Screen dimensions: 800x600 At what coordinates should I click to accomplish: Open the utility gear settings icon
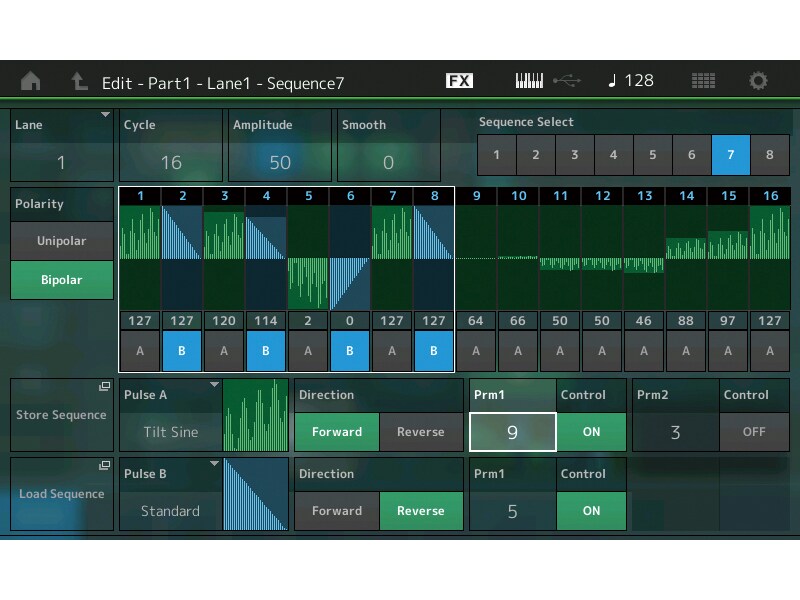tap(758, 81)
